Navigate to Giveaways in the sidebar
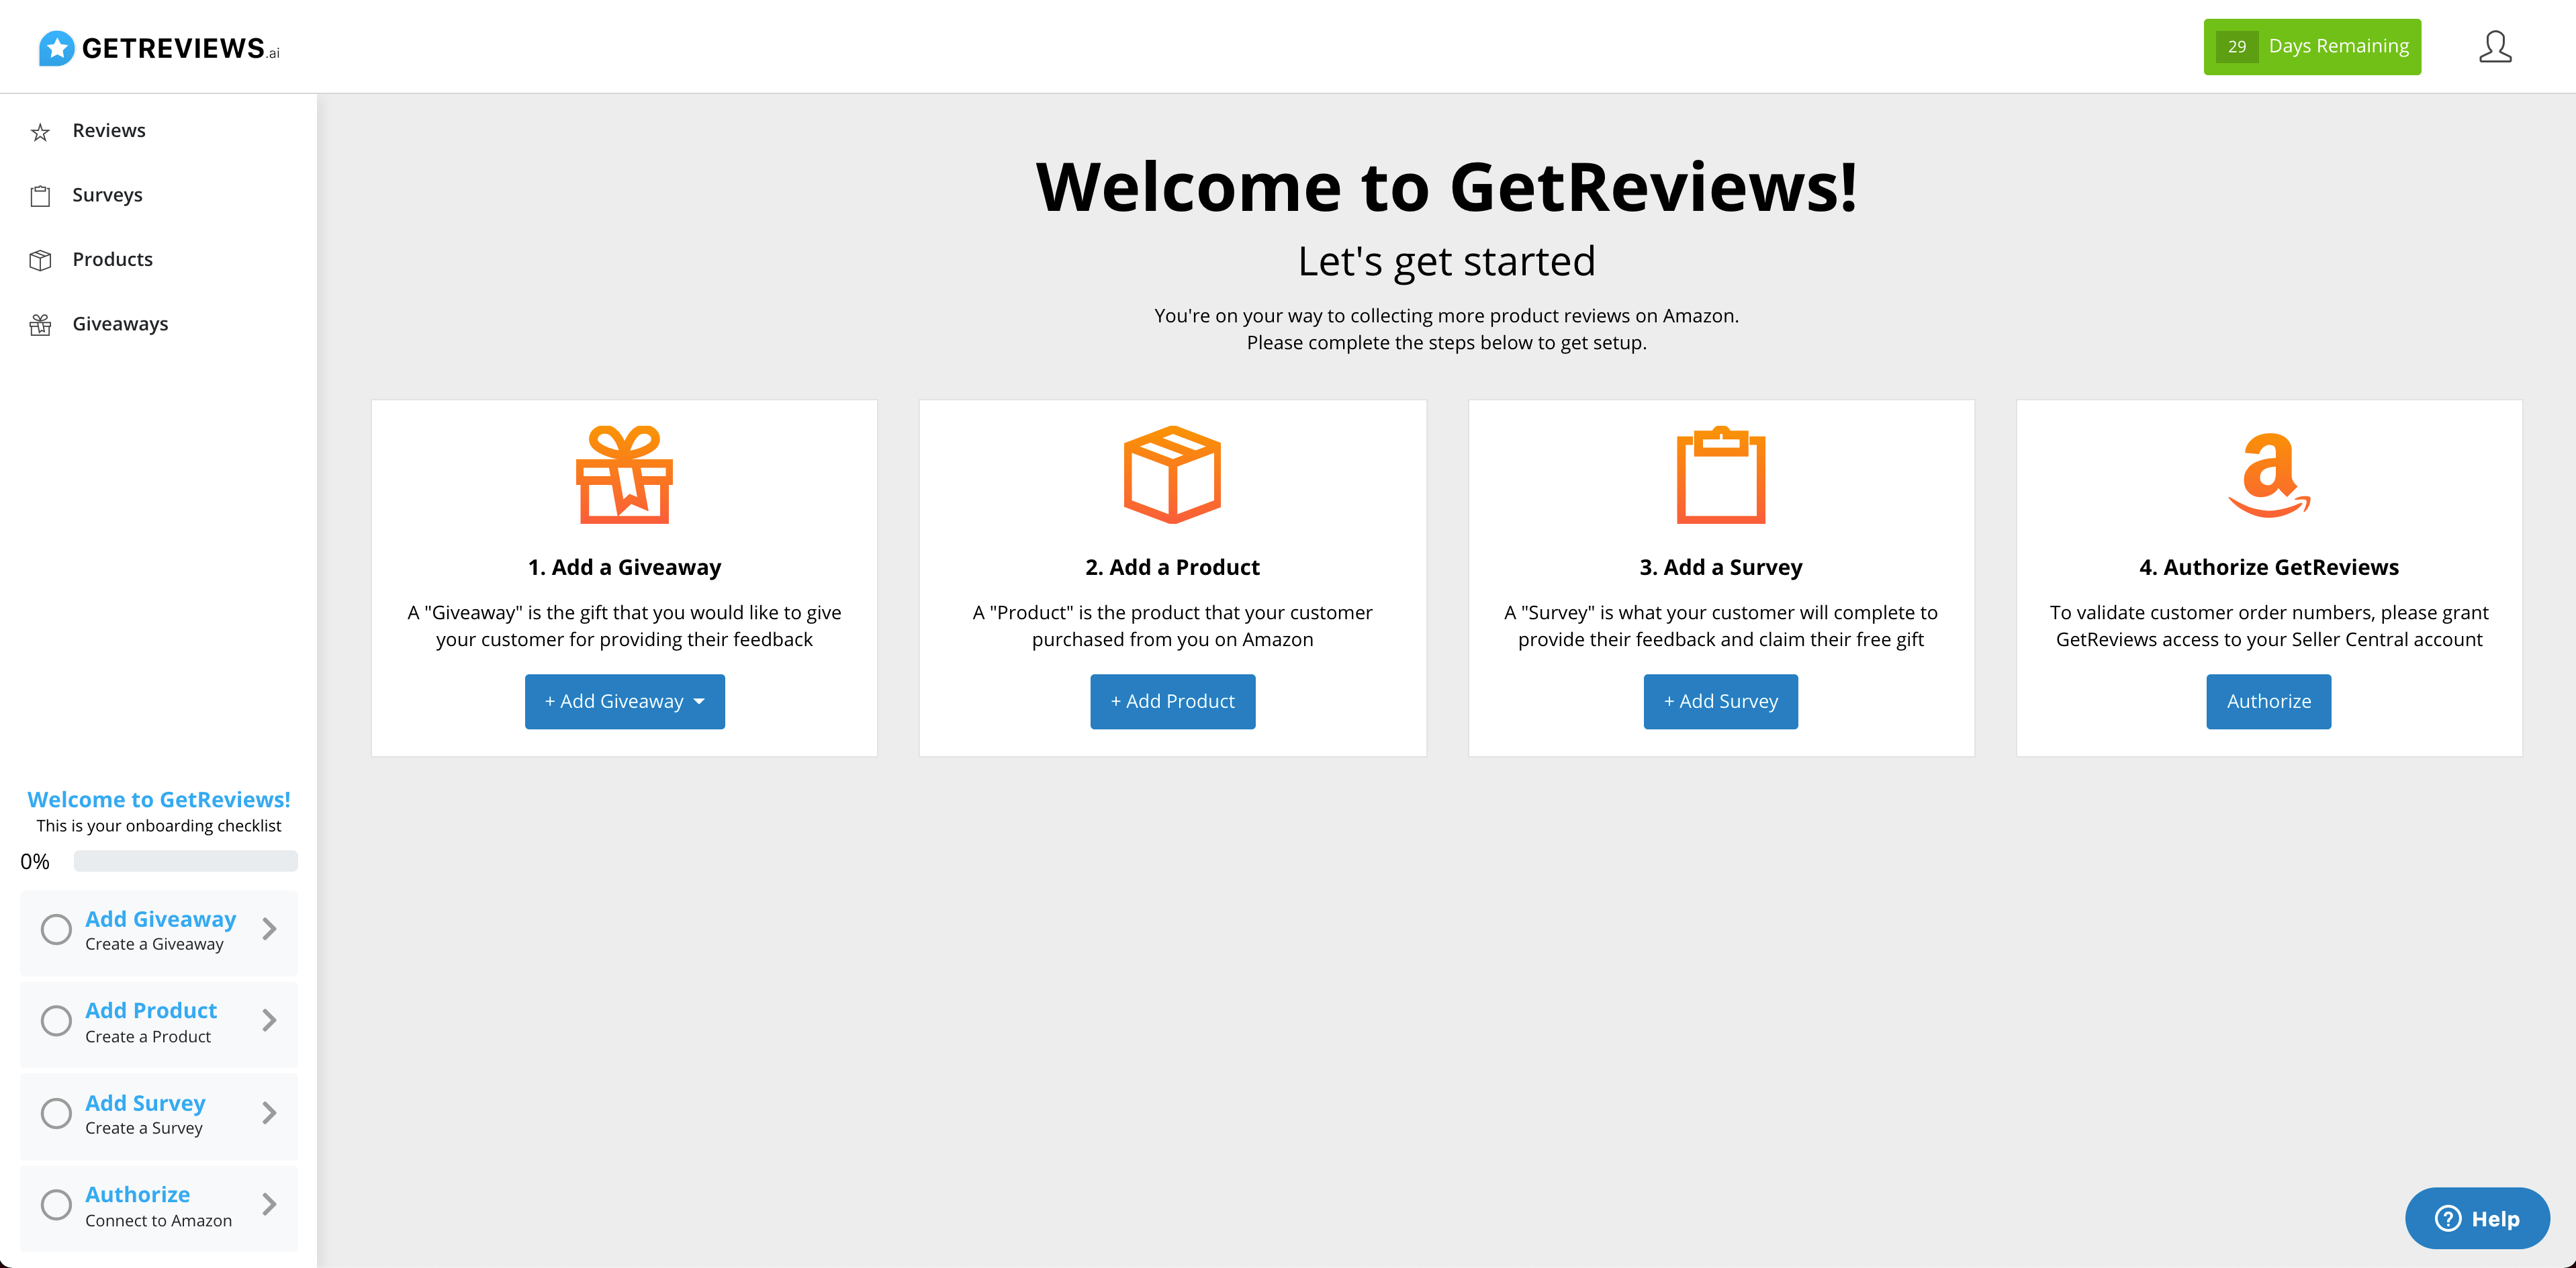Screen dimensions: 2576x1268 point(120,323)
